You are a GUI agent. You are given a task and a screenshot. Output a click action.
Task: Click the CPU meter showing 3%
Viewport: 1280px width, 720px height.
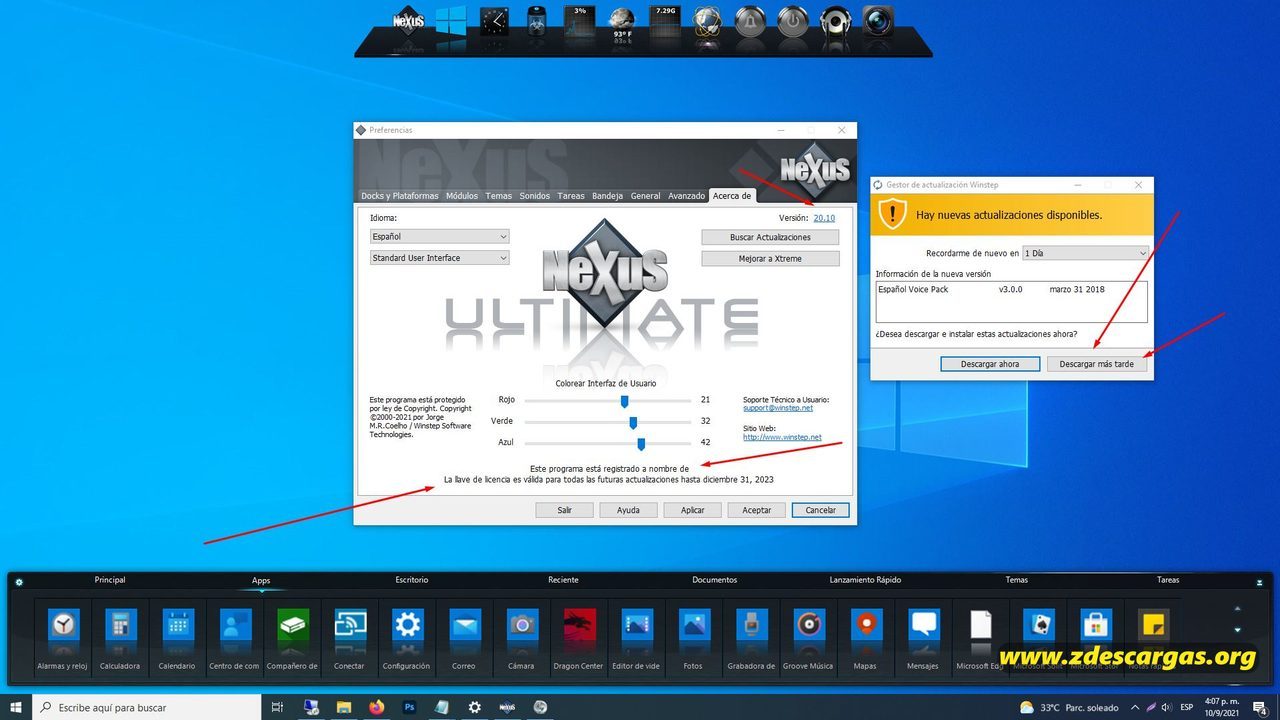point(579,21)
